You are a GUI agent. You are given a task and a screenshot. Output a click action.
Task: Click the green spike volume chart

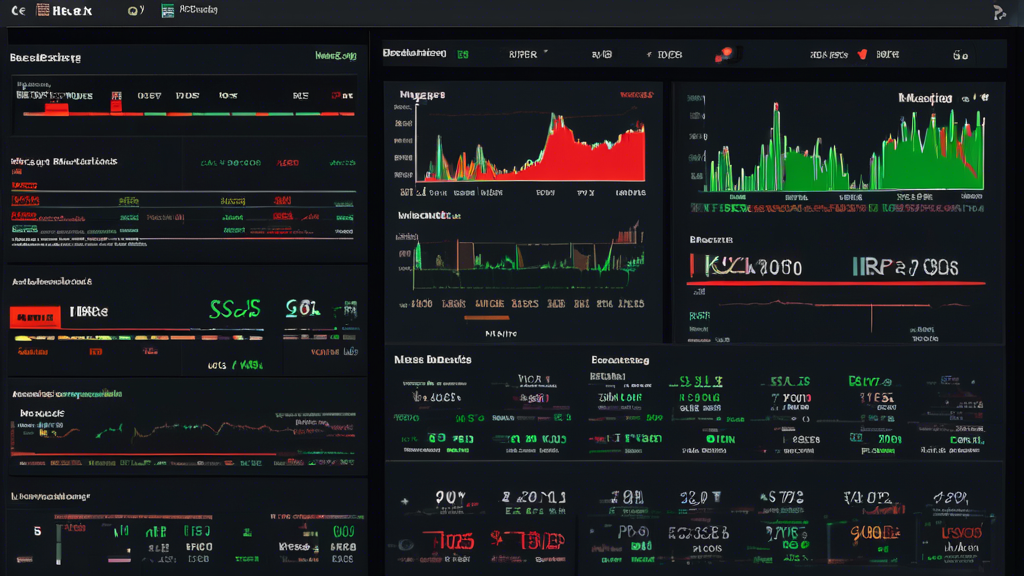(842, 147)
